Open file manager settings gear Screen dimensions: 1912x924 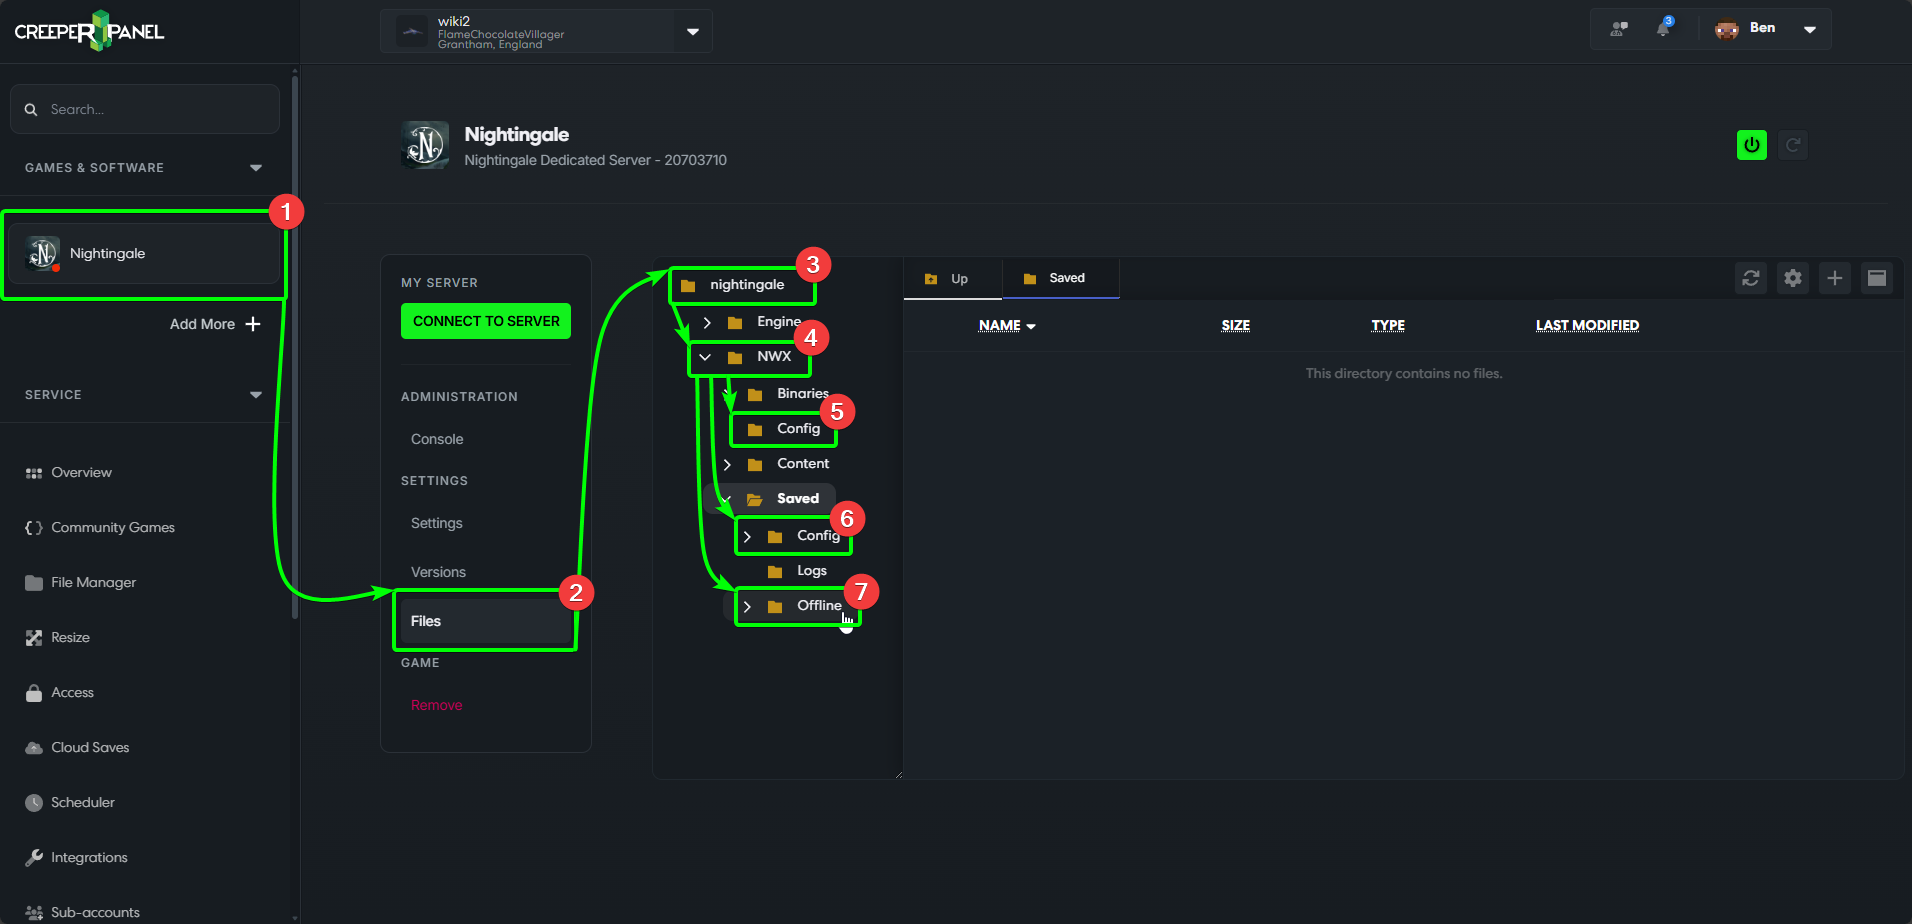click(x=1792, y=278)
